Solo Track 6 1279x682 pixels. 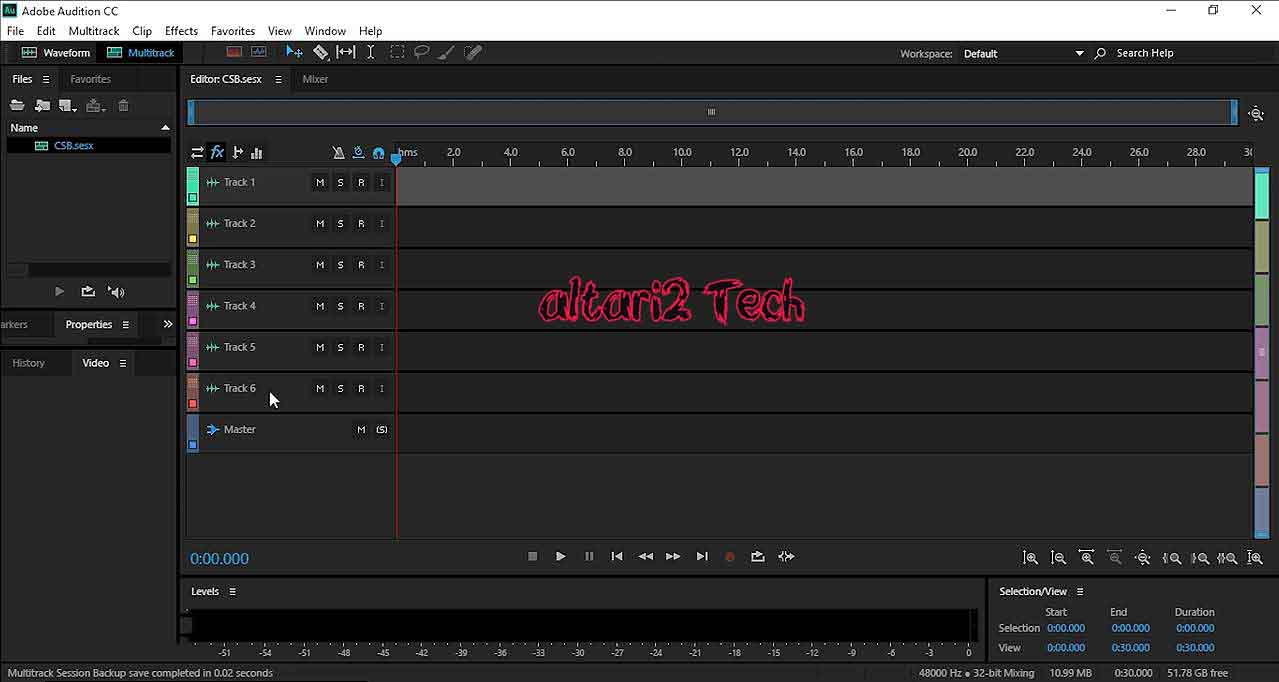(x=340, y=388)
